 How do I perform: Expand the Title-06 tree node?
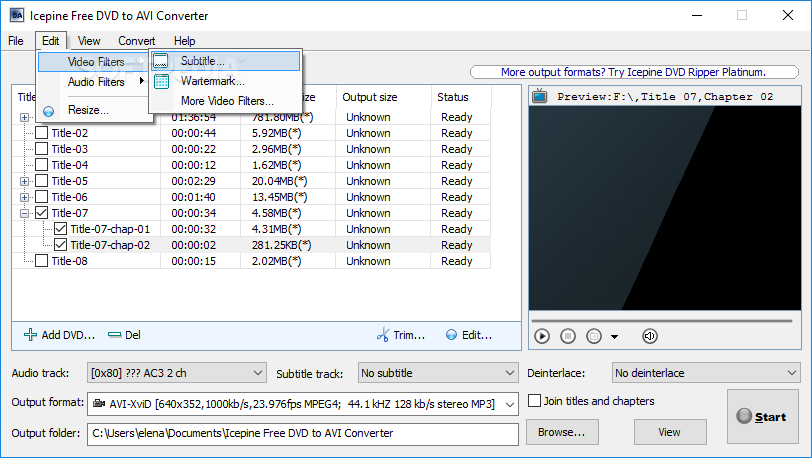point(24,197)
